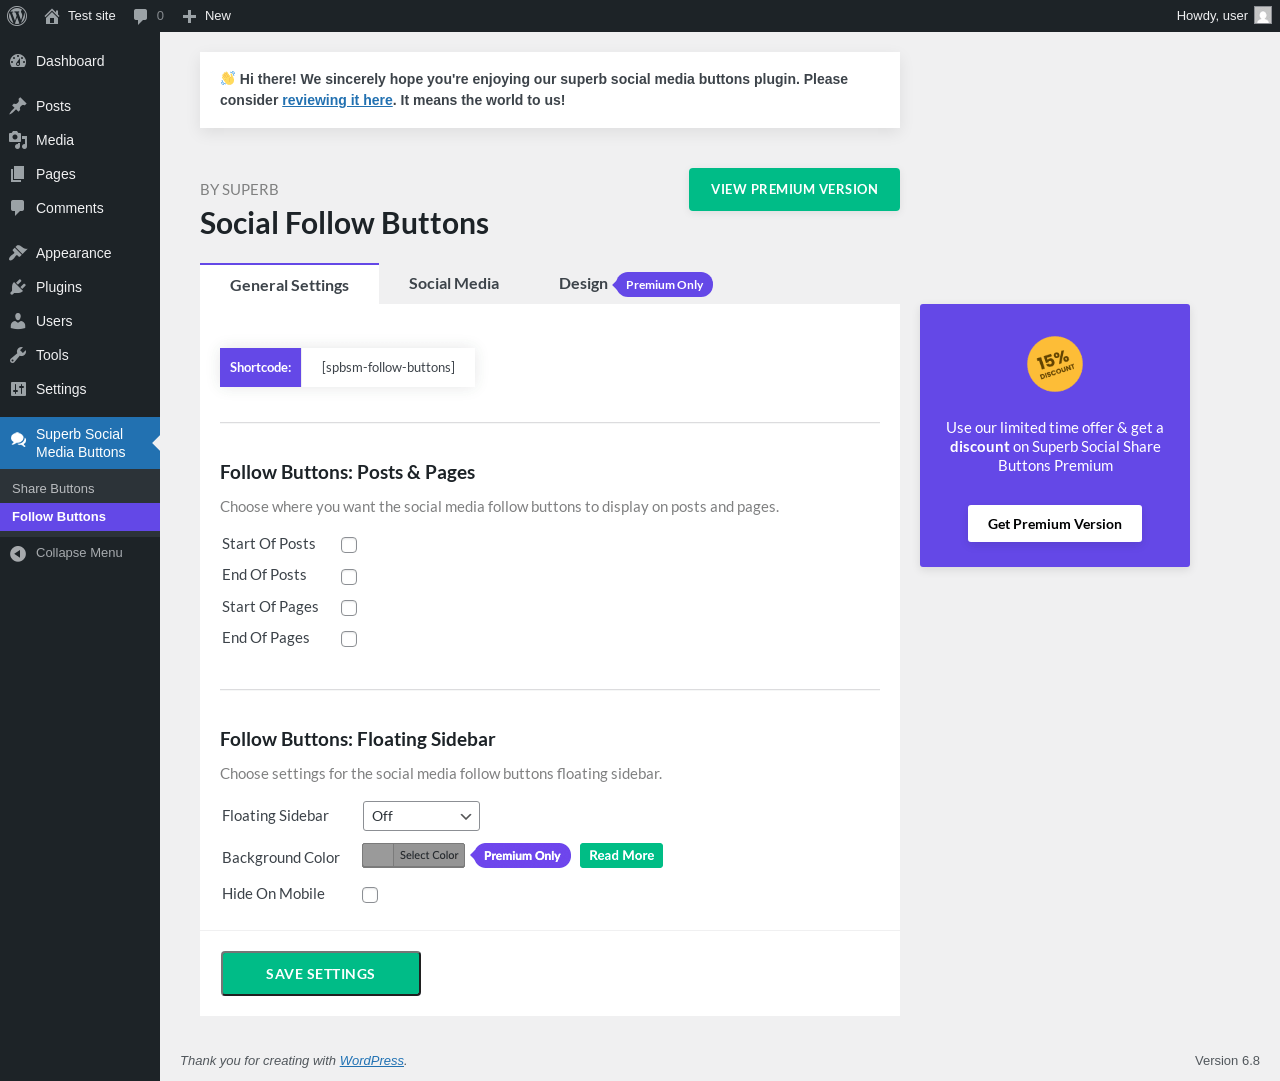Viewport: 1280px width, 1081px height.
Task: Click Collapse Menu text
Action: point(79,553)
